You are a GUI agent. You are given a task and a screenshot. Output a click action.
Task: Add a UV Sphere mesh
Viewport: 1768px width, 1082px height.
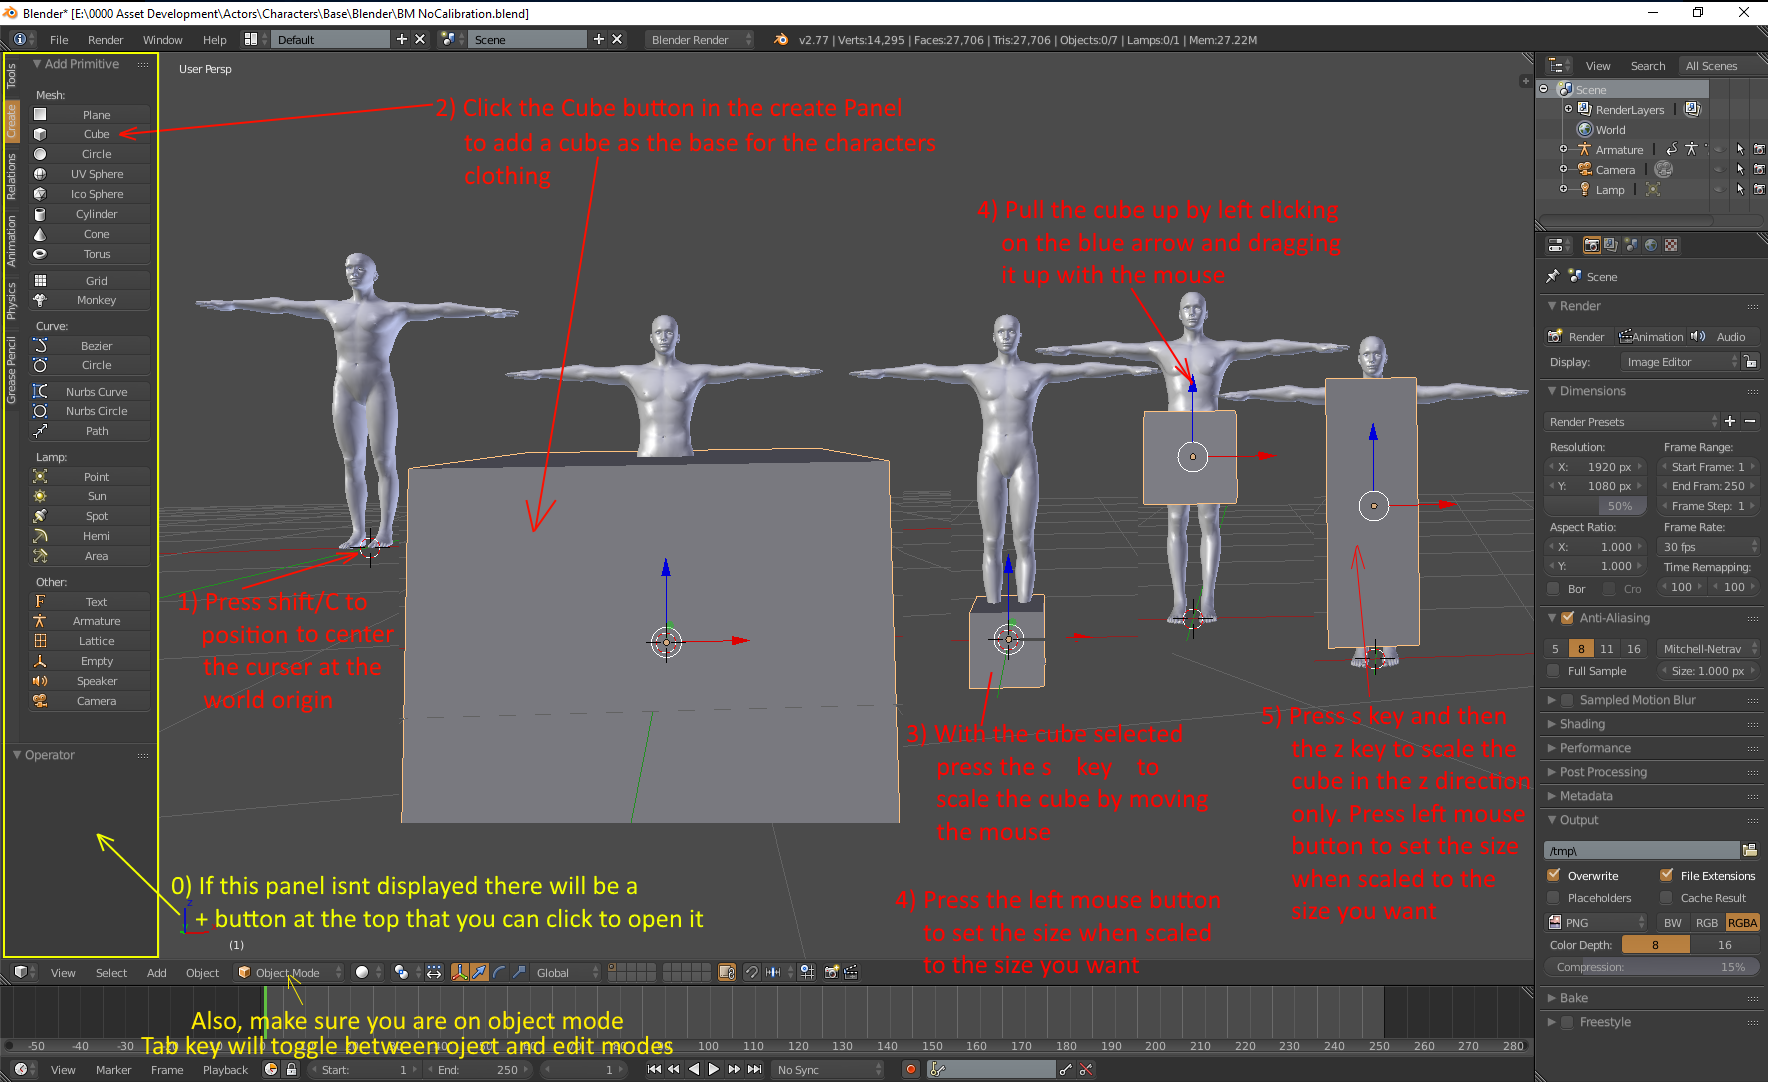[90, 174]
